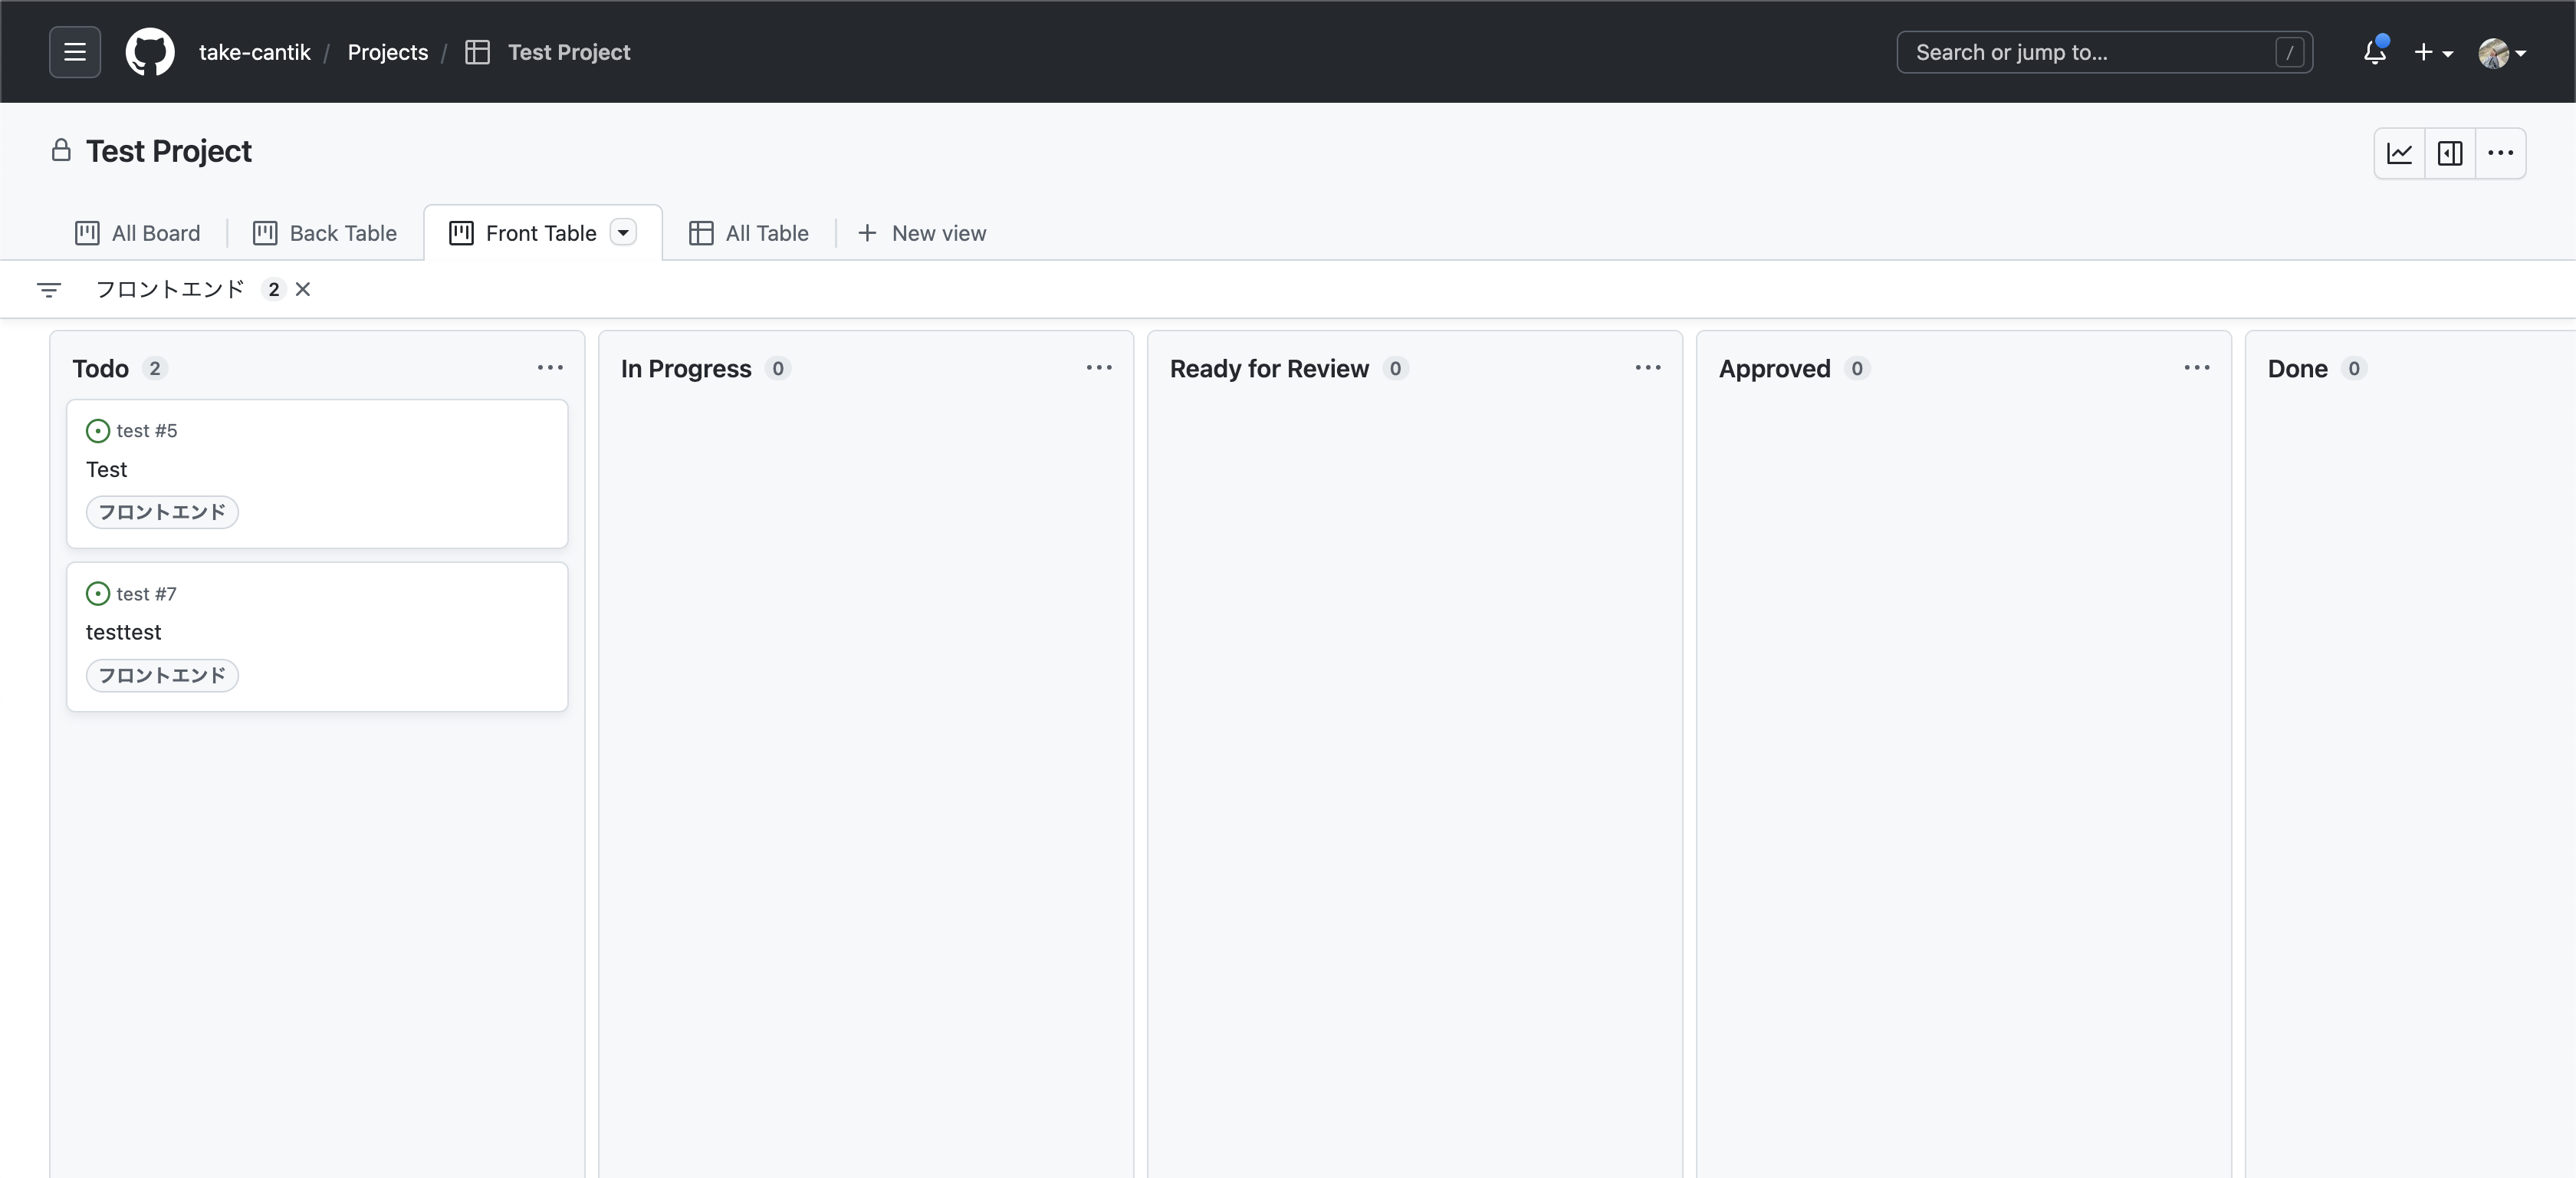Click the search or jump to field
2576x1178 pixels.
click(2100, 52)
